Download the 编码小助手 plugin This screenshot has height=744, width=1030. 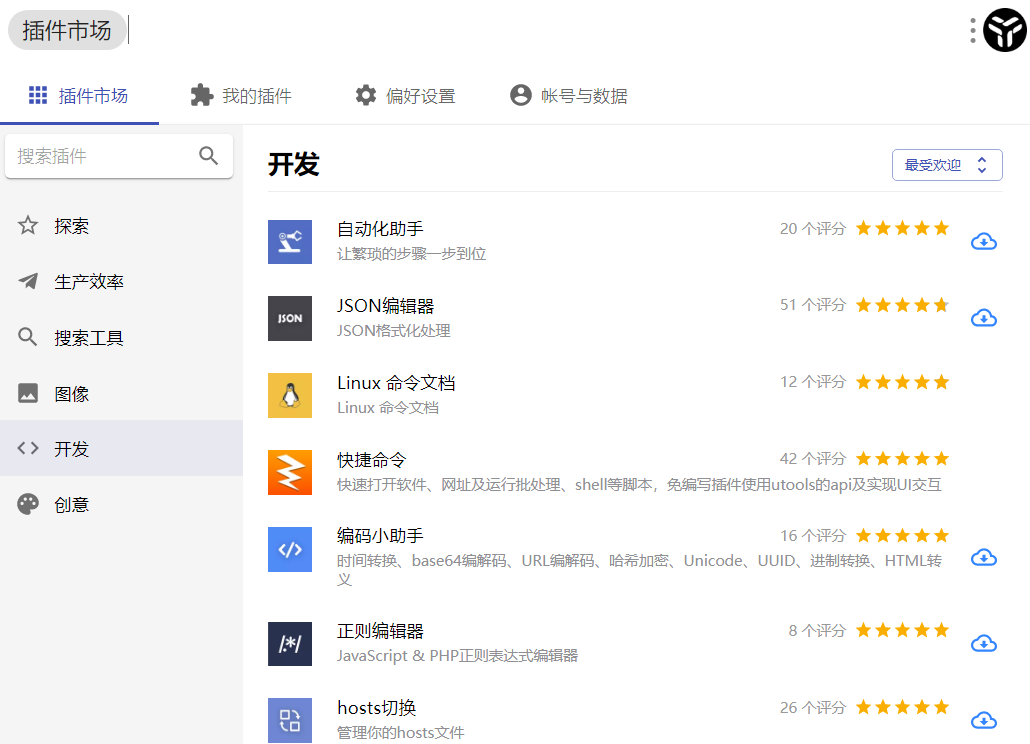pos(983,558)
